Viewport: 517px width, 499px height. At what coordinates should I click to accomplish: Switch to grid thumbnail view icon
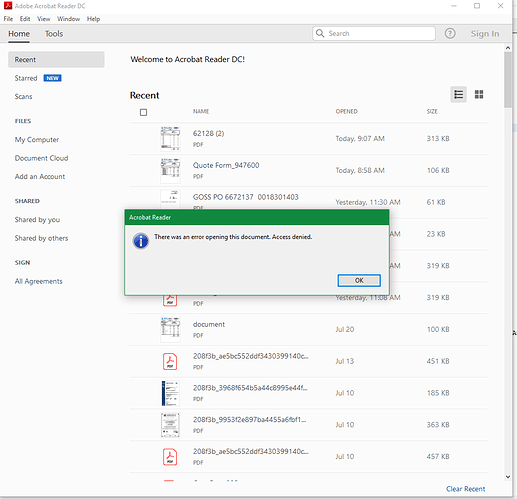tap(479, 95)
